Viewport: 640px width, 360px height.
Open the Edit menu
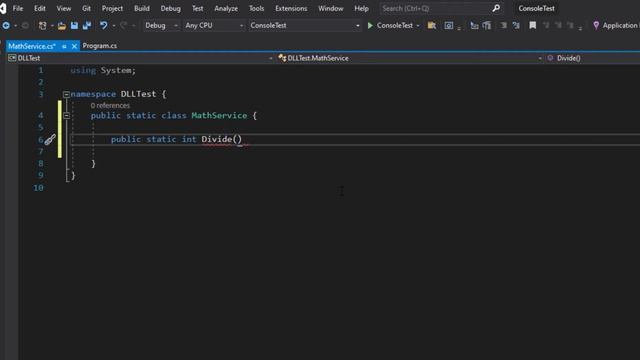coord(40,8)
